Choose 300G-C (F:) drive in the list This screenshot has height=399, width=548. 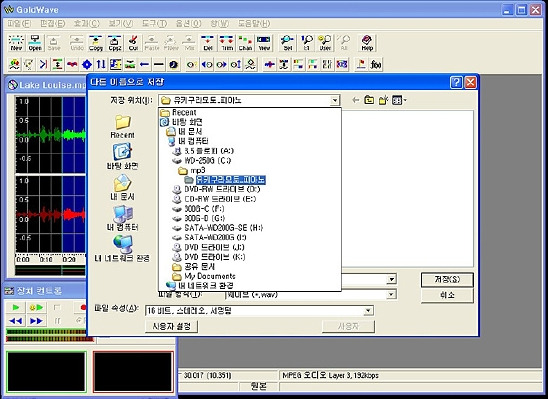tap(198, 209)
